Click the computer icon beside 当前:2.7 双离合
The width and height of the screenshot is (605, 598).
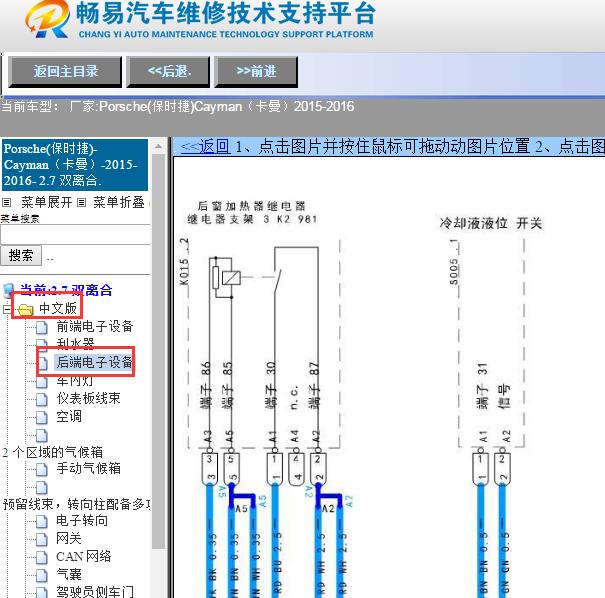(x=8, y=290)
